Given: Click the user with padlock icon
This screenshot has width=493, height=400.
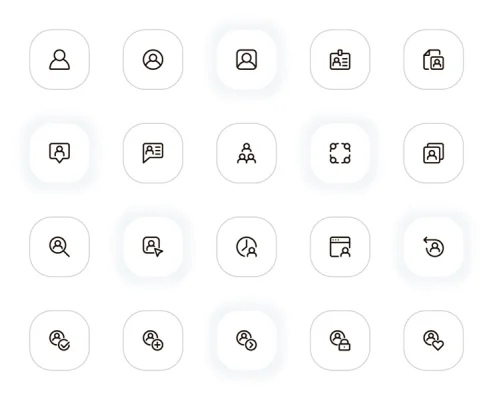Looking at the screenshot, I should [x=340, y=340].
